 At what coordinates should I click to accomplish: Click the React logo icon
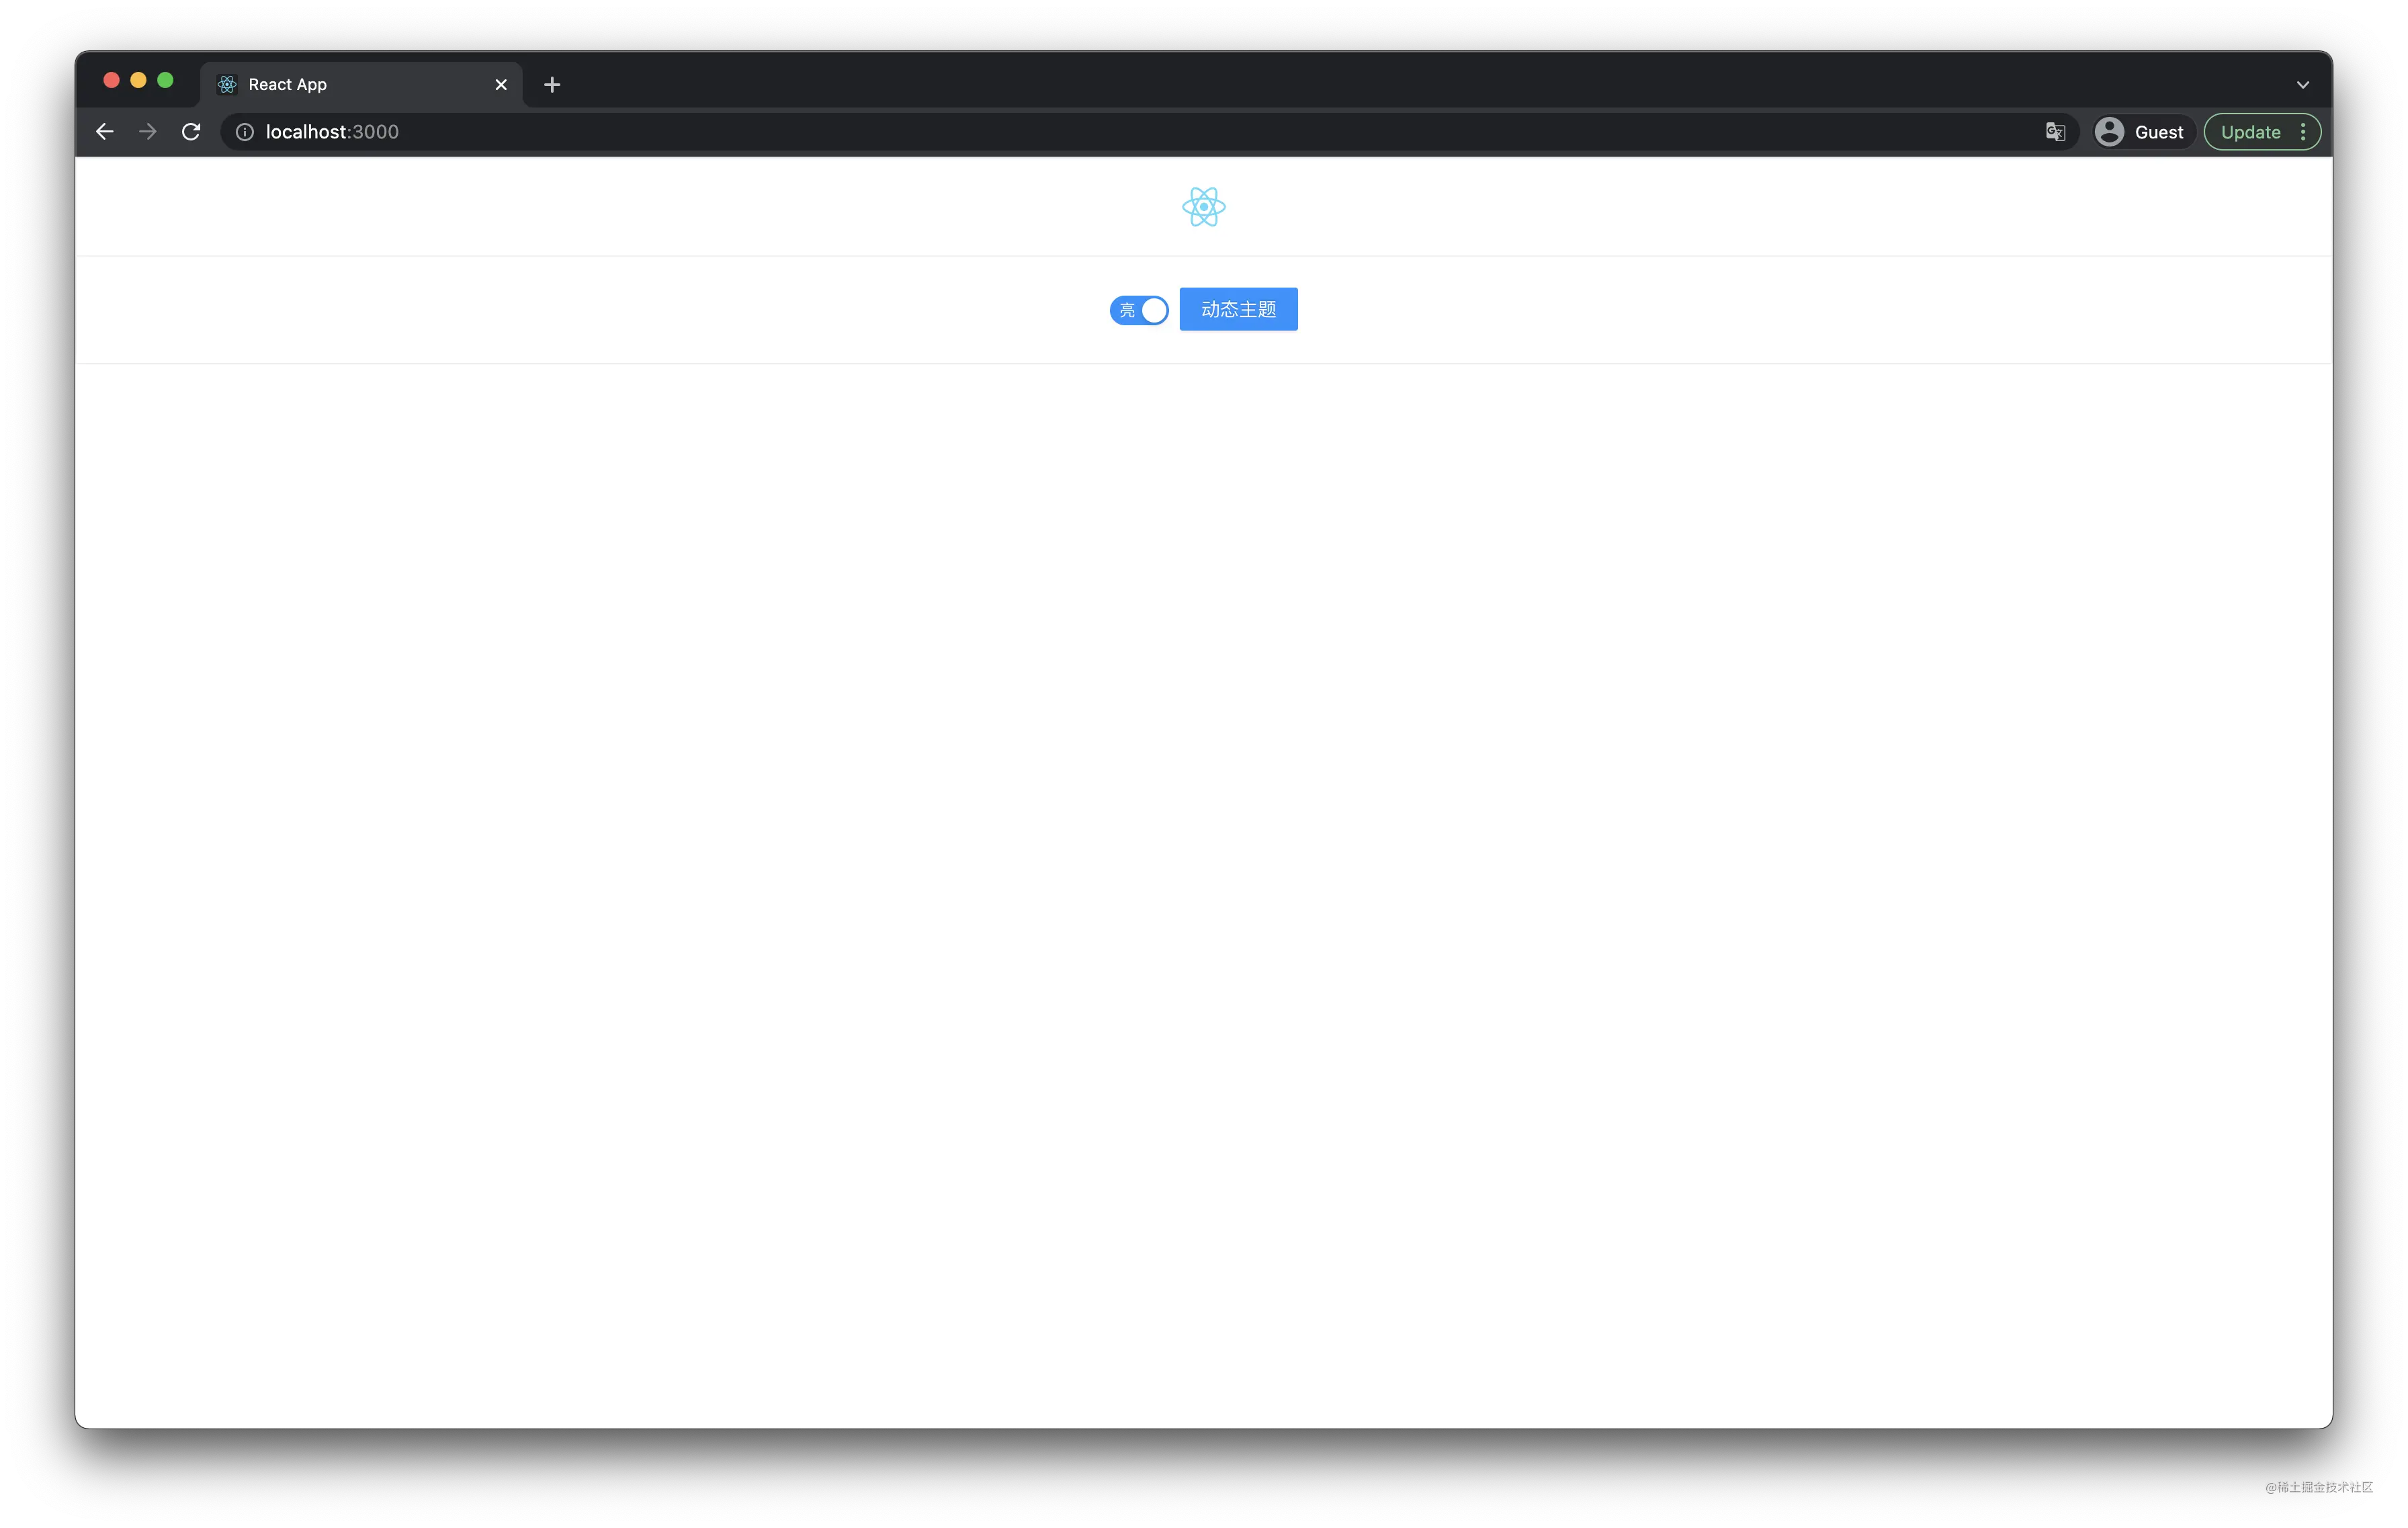(x=1204, y=205)
